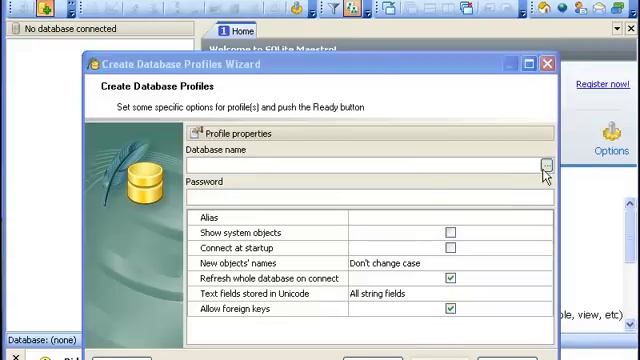This screenshot has height=360, width=640.
Task: Click the large Options icon on the Home page
Action: tap(611, 132)
